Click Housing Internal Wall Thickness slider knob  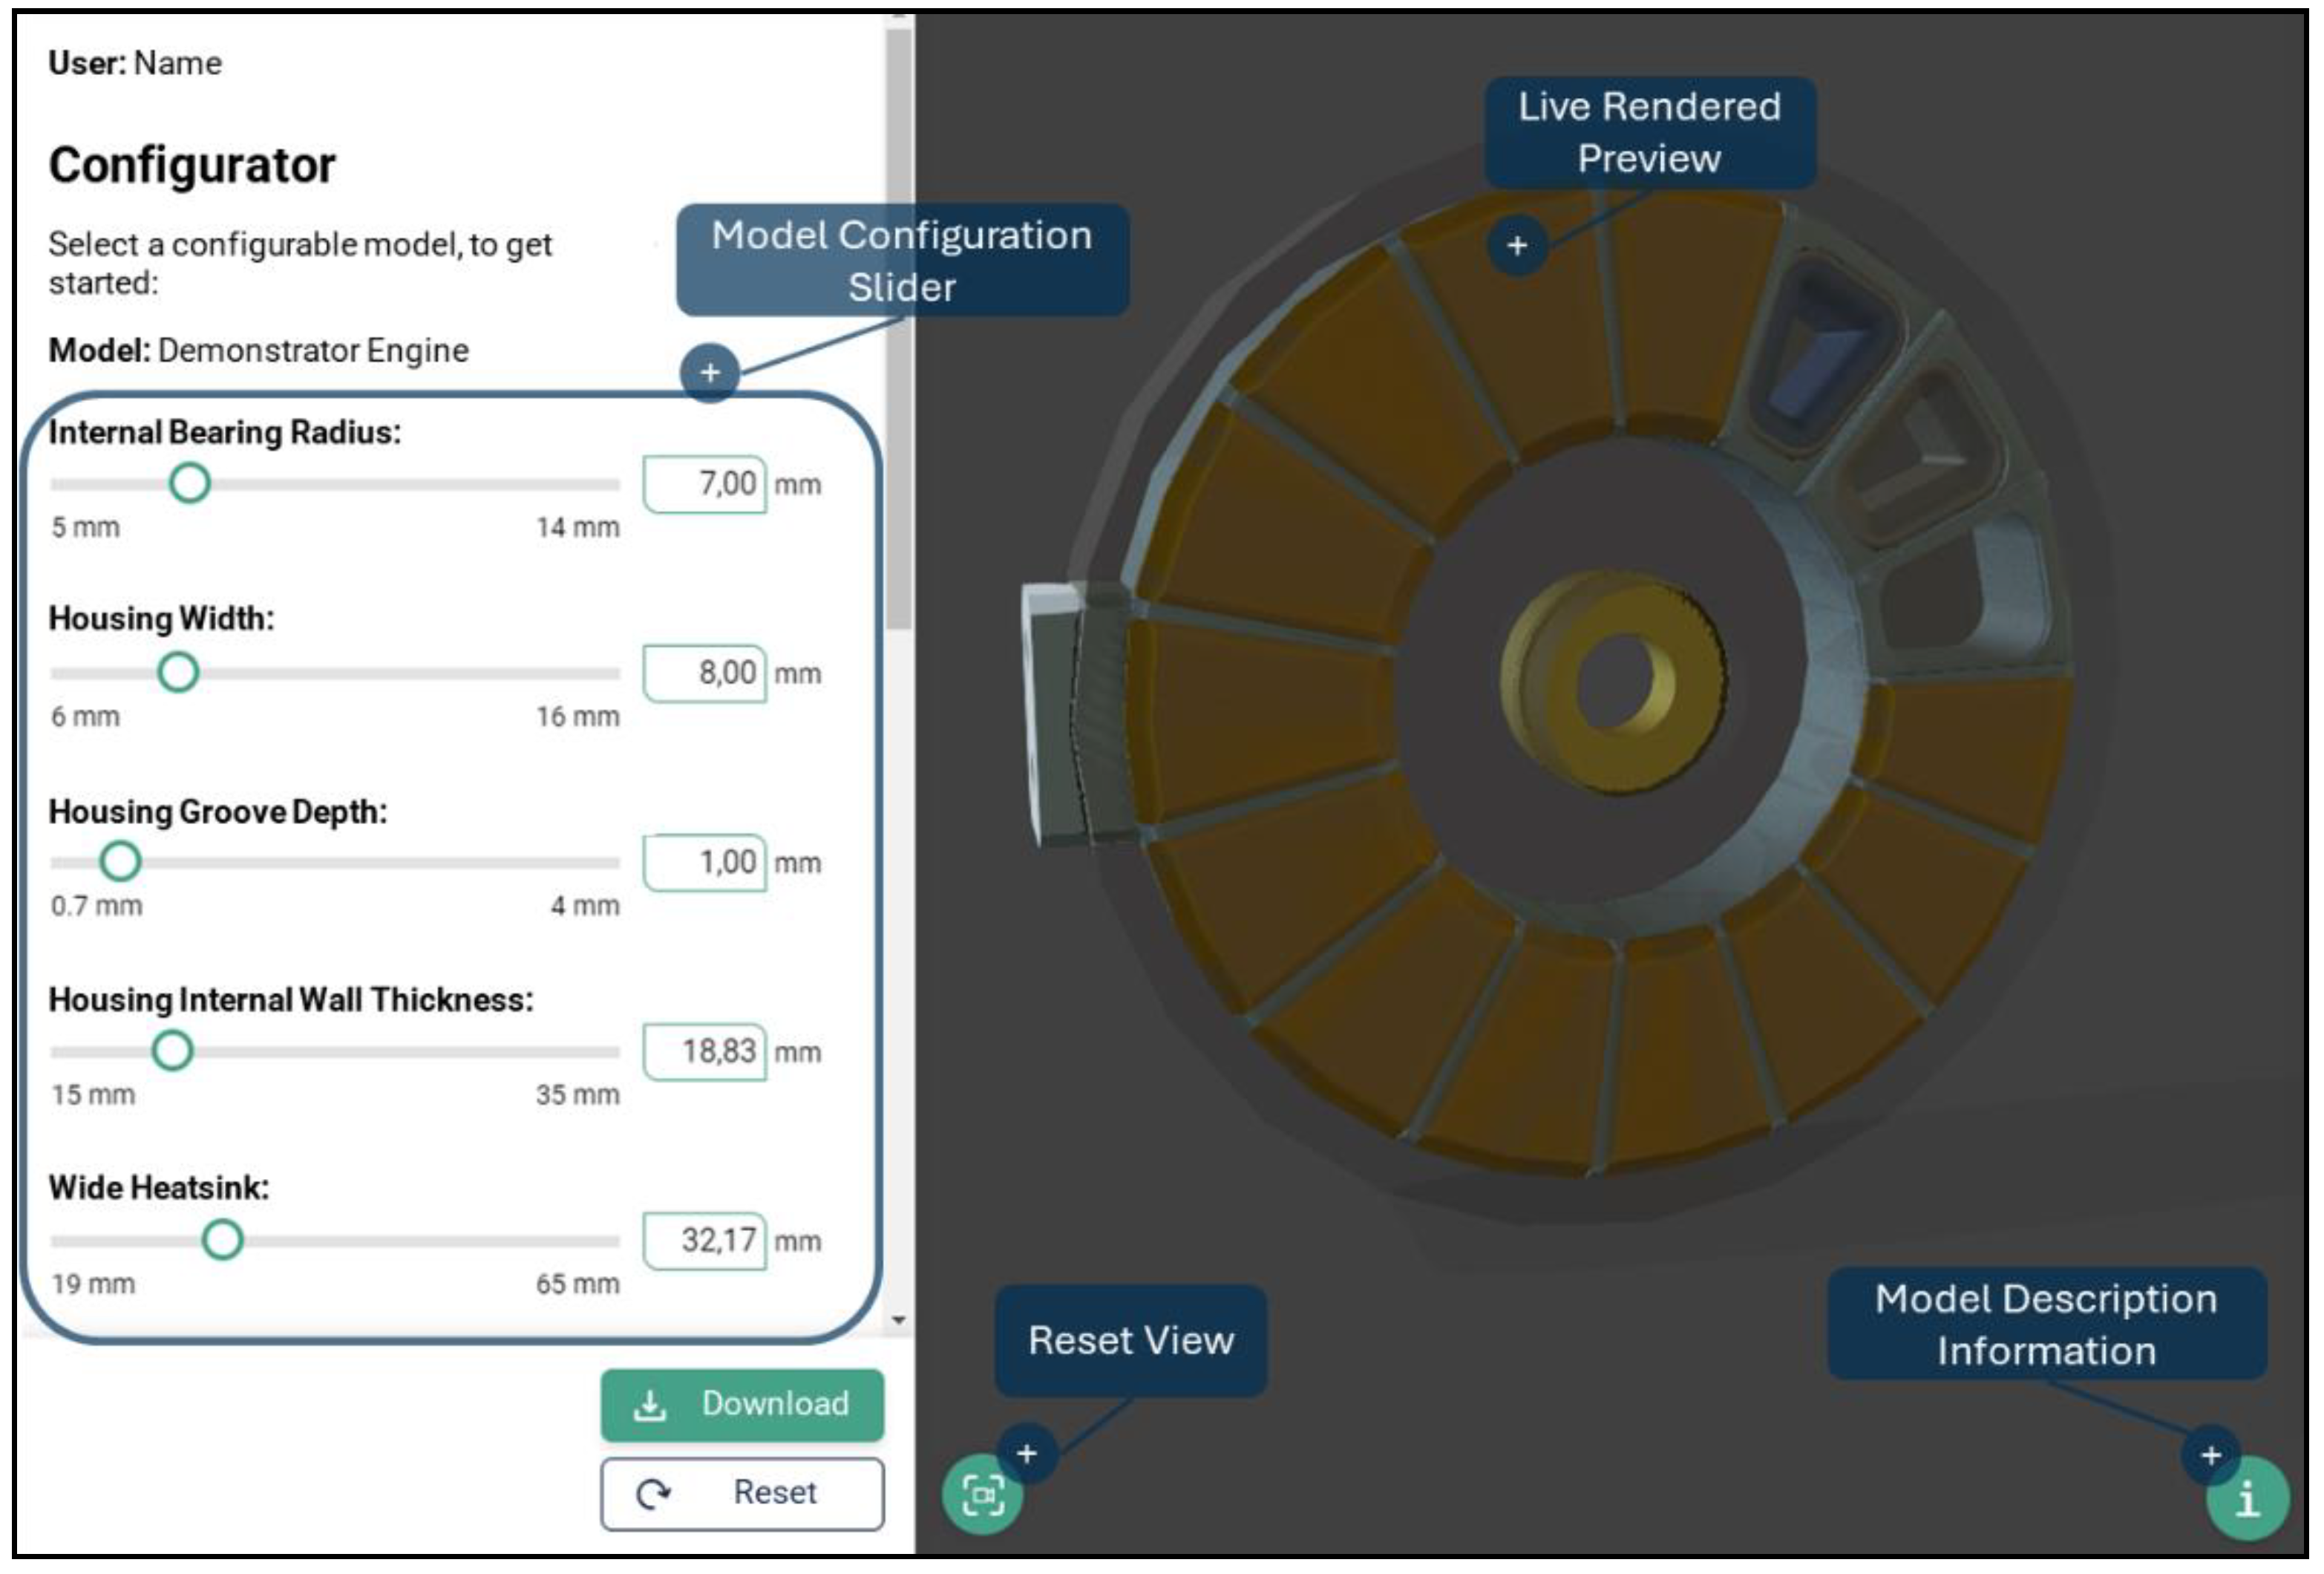tap(172, 1051)
